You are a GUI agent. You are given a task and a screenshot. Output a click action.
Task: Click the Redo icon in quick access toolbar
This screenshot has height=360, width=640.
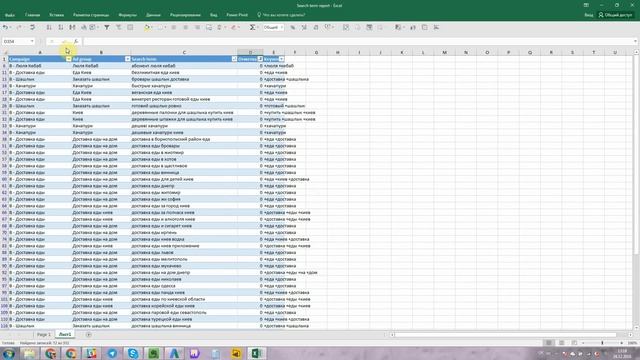(x=19, y=27)
